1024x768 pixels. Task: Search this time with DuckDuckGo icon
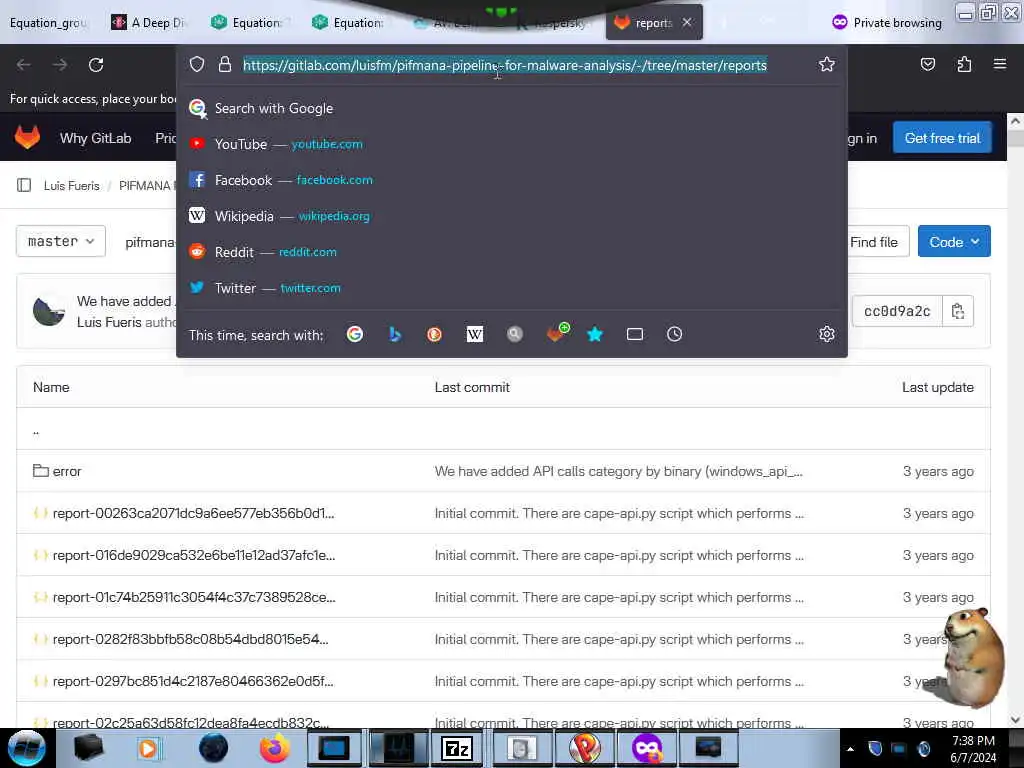click(434, 334)
